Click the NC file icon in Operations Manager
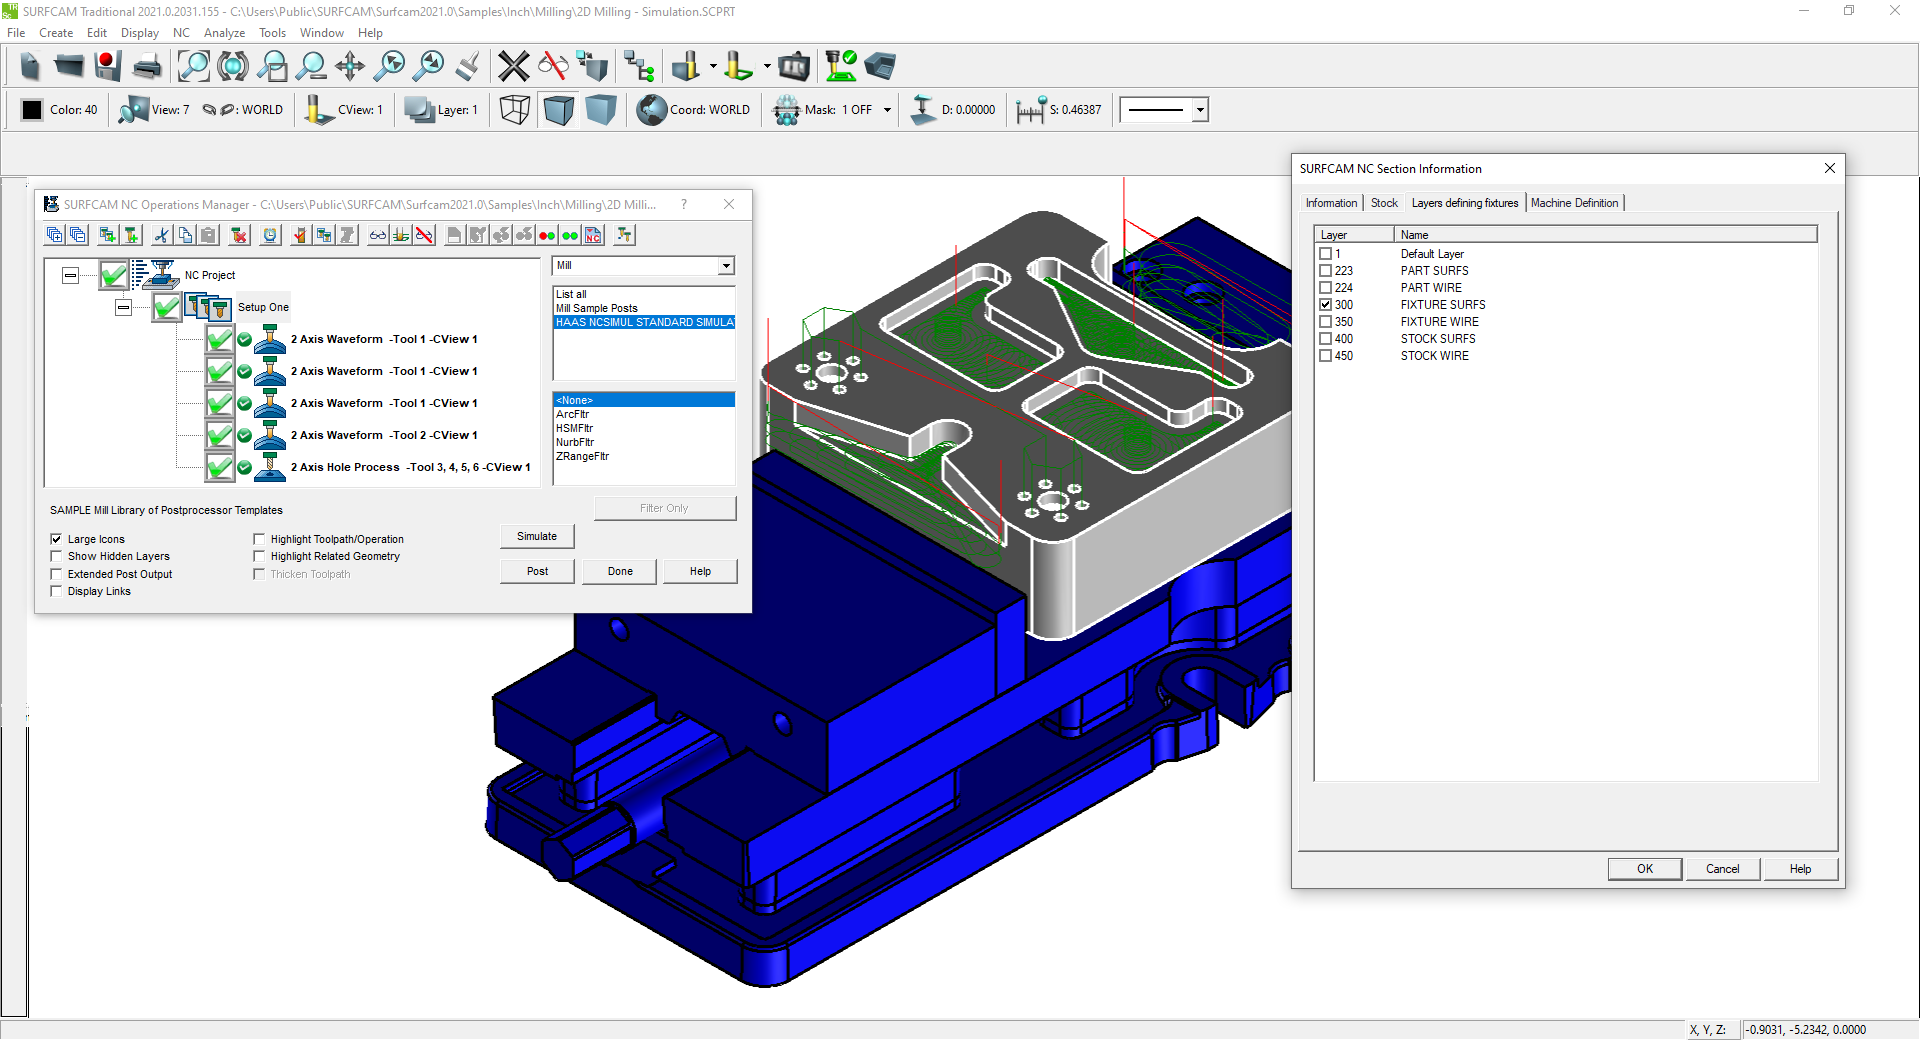Image resolution: width=1920 pixels, height=1040 pixels. point(594,235)
